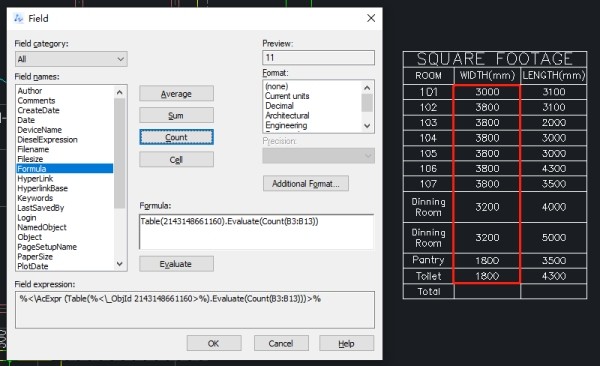Click the Sum button
Image resolution: width=600 pixels, height=366 pixels.
click(176, 116)
